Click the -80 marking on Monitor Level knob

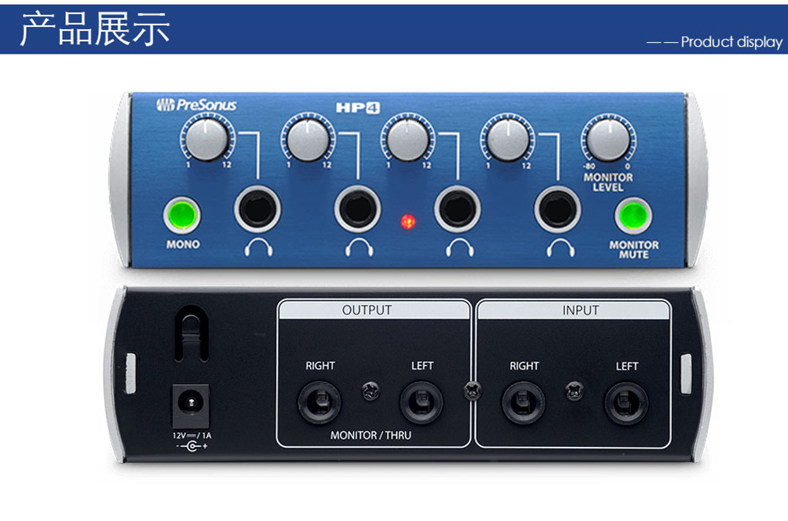(589, 166)
